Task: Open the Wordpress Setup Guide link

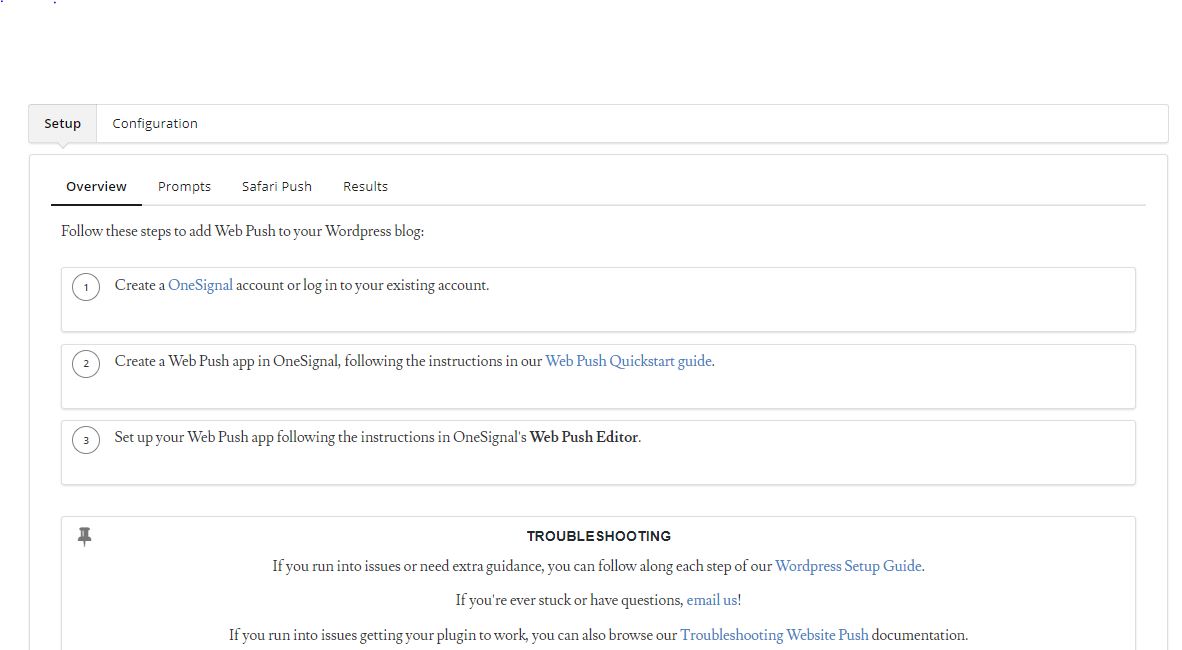Action: (848, 566)
